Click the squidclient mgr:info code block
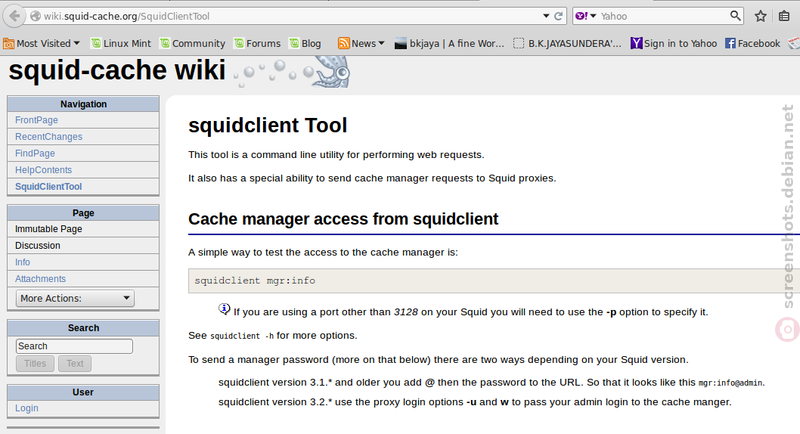This screenshot has height=434, width=800. pos(494,280)
